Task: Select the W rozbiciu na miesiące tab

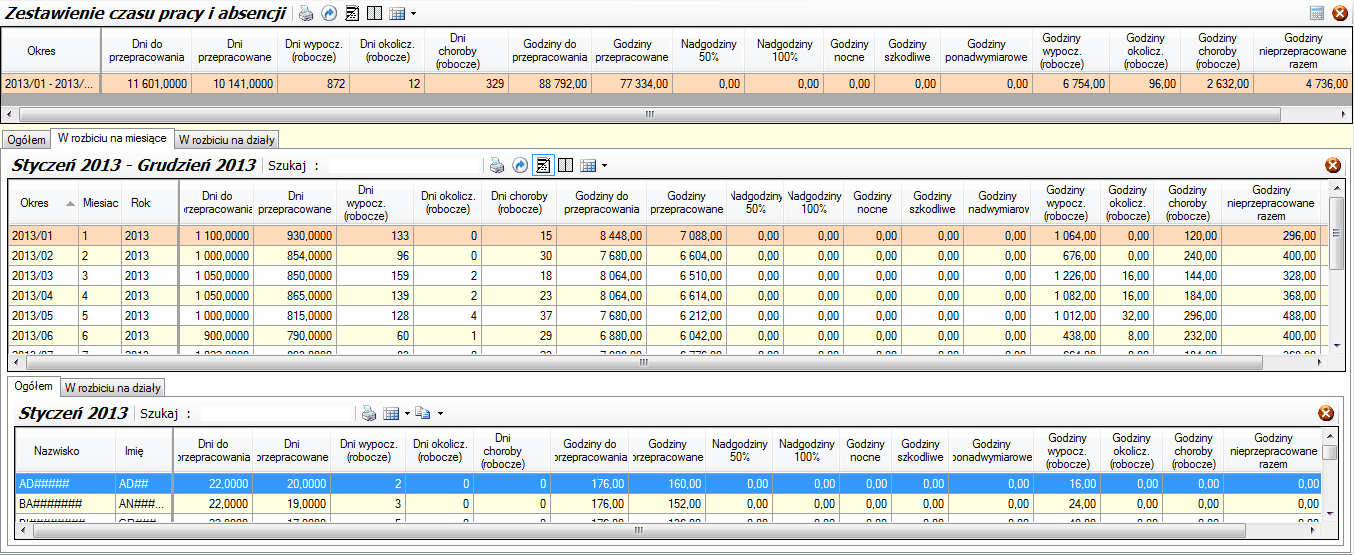Action: tap(112, 138)
